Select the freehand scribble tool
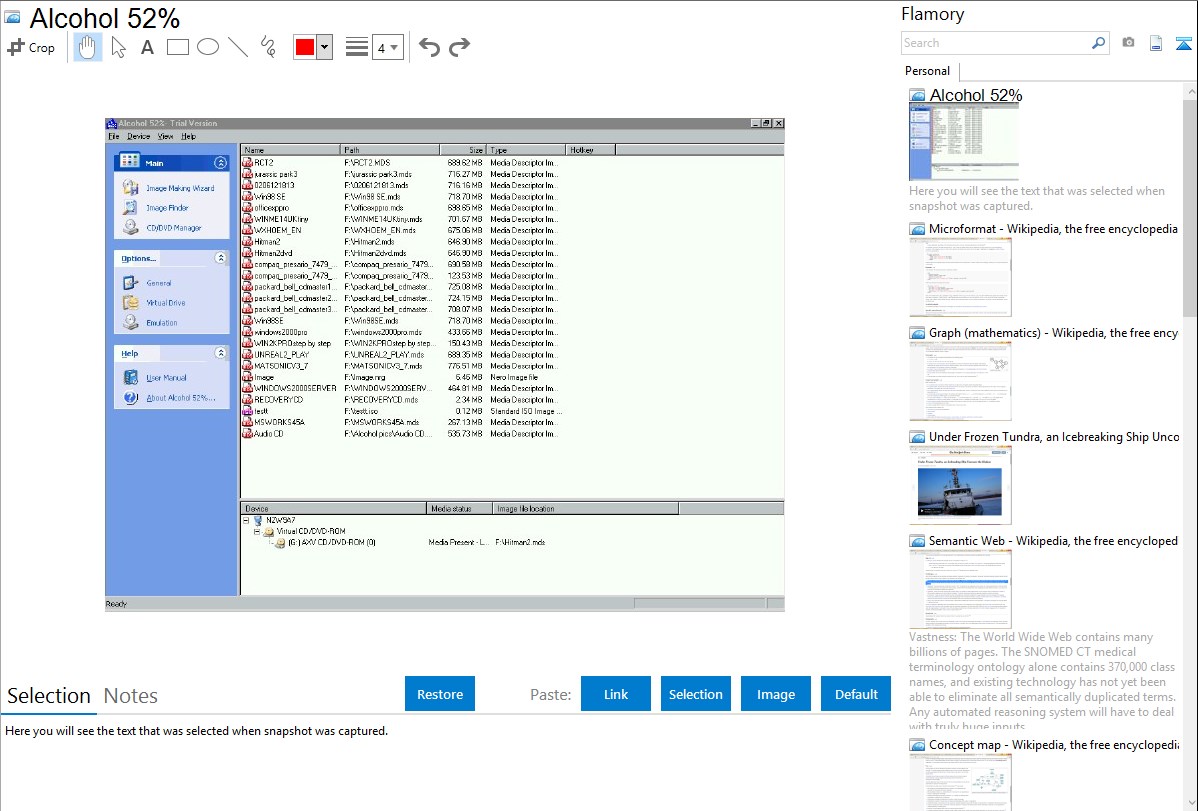The width and height of the screenshot is (1198, 811). click(268, 47)
